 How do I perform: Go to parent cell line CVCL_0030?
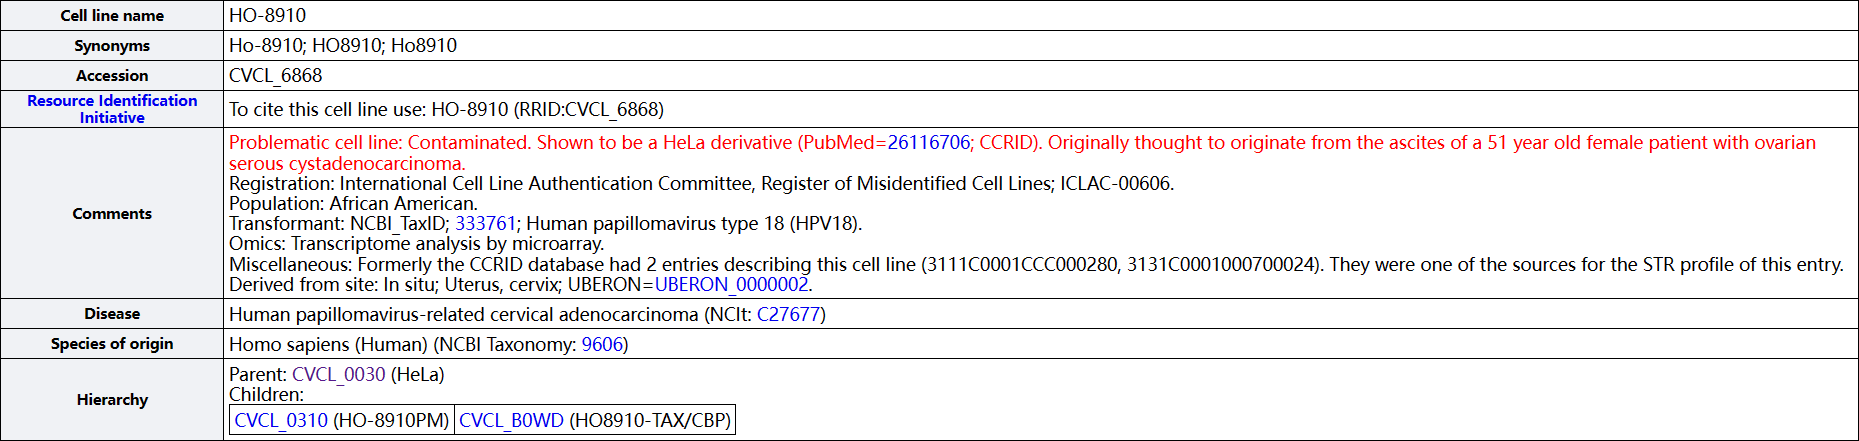click(338, 375)
